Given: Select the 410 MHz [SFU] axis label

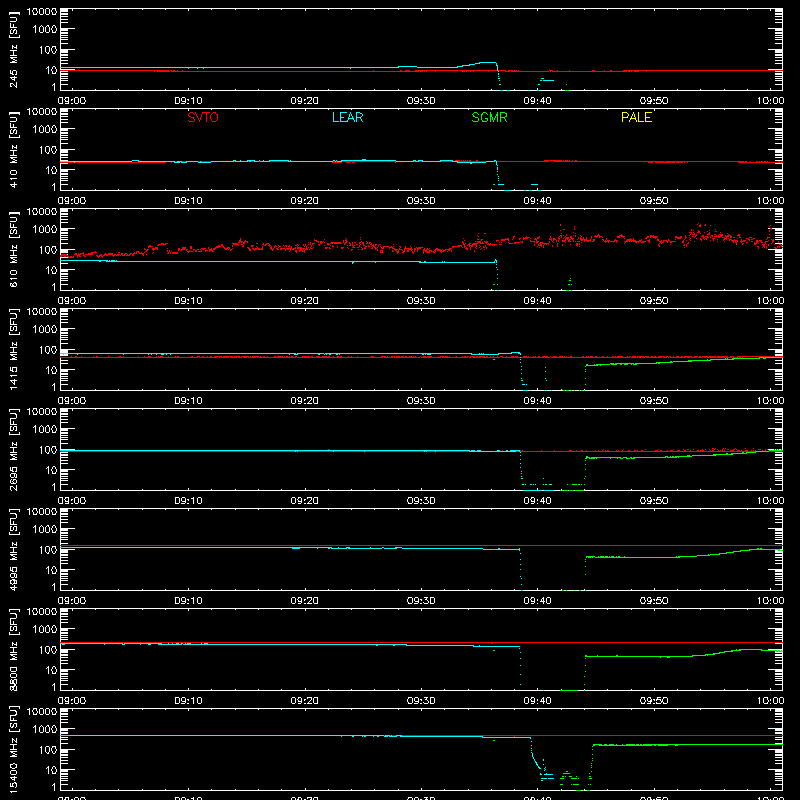Looking at the screenshot, I should [13, 150].
